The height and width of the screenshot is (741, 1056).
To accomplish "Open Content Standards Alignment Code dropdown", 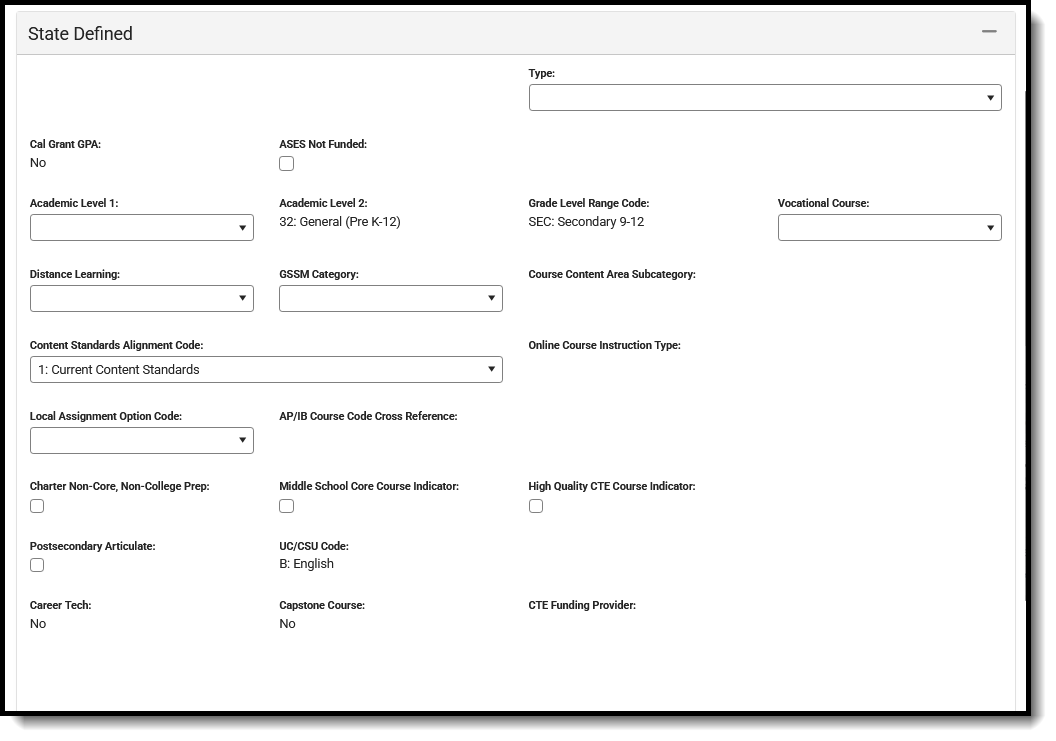I will click(x=266, y=370).
